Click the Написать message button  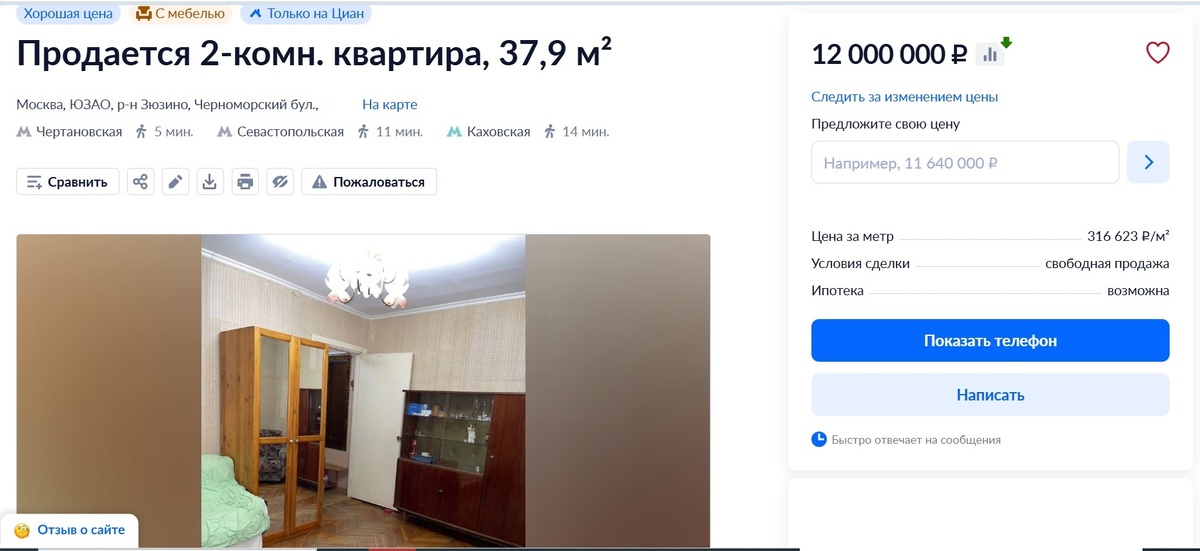990,394
